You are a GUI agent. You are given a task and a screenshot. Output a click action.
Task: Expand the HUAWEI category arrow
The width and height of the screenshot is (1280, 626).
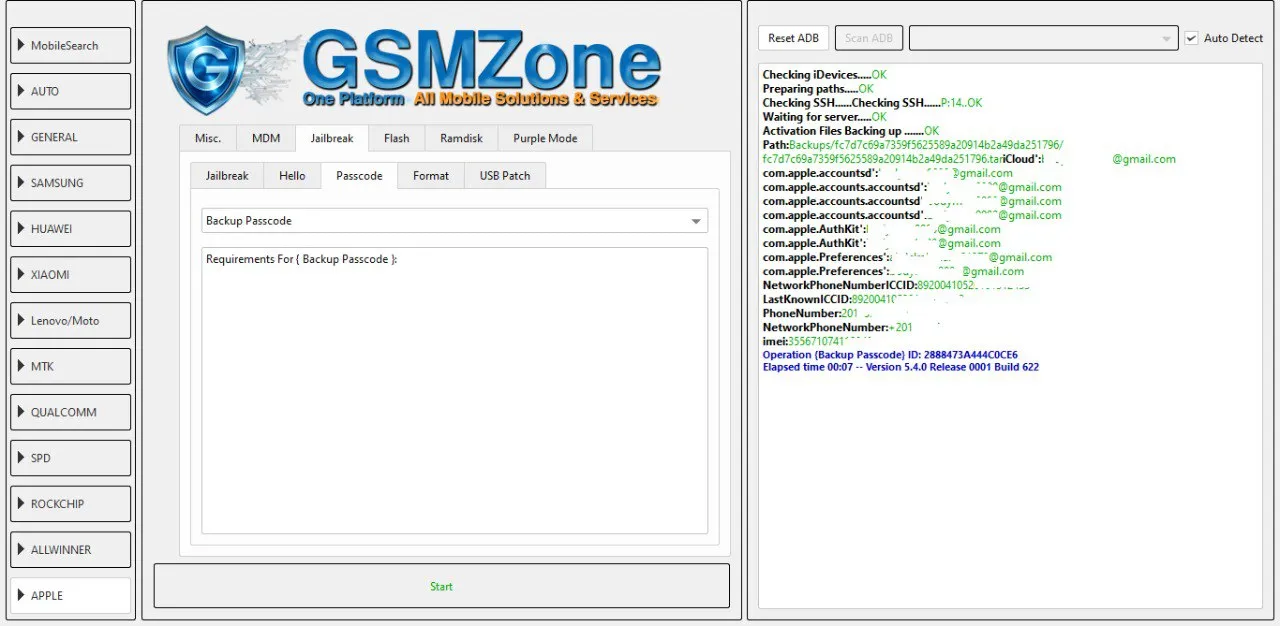coord(21,229)
